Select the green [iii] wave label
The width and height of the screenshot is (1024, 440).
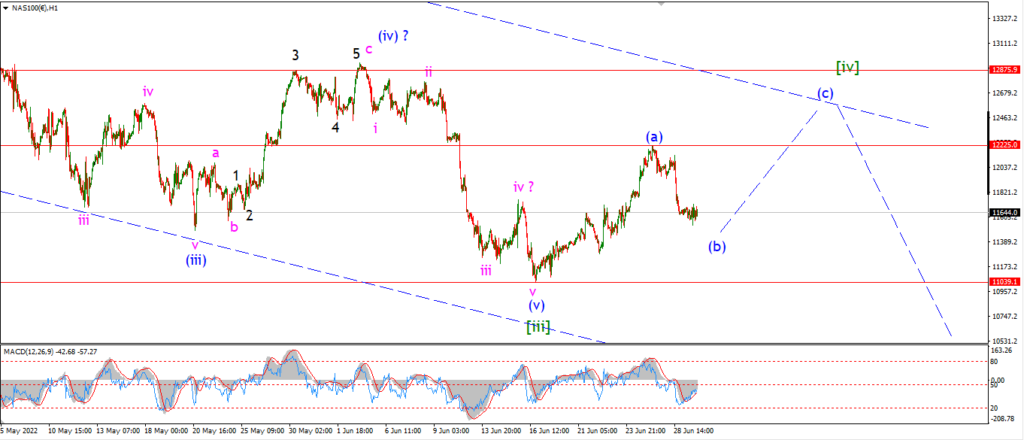coord(537,326)
